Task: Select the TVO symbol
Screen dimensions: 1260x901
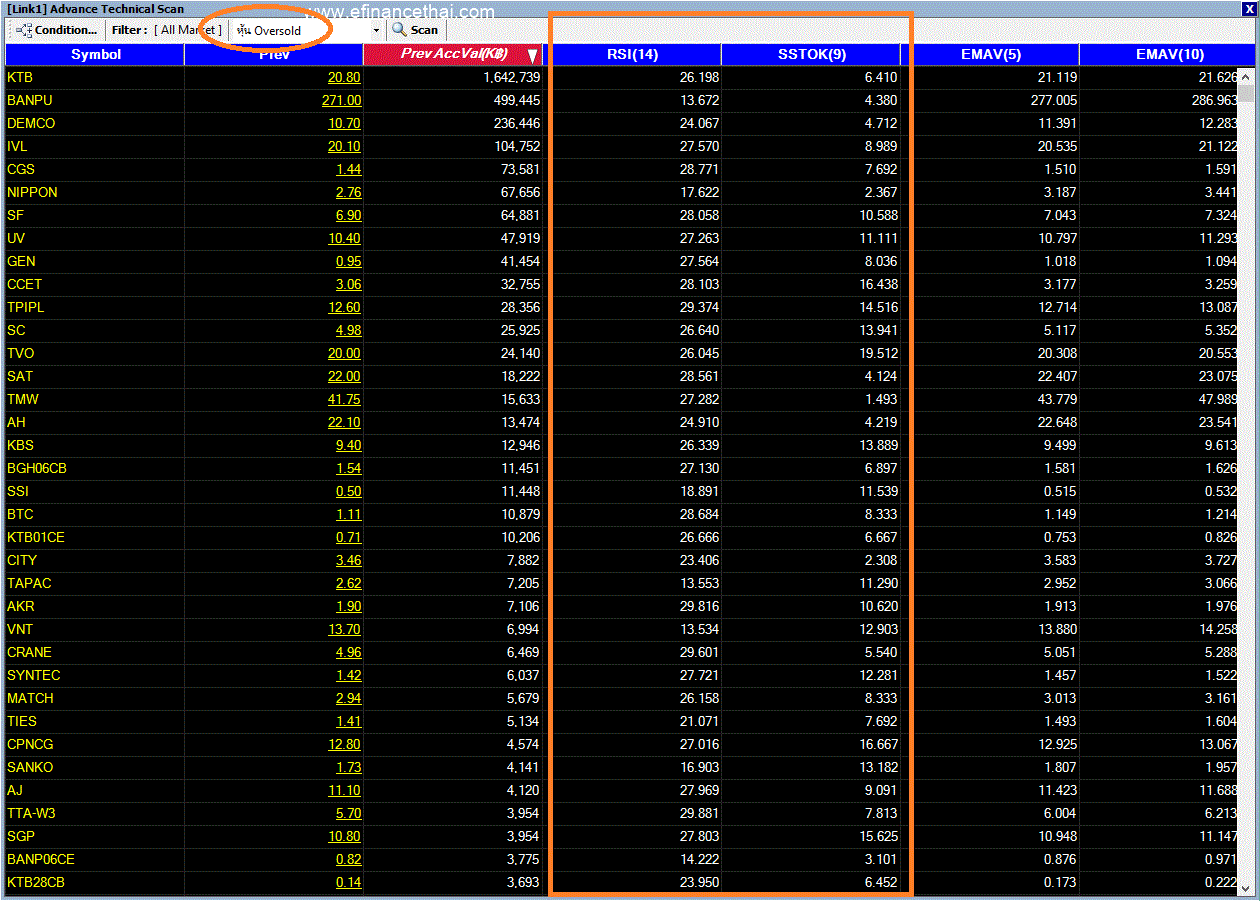Action: pos(20,353)
